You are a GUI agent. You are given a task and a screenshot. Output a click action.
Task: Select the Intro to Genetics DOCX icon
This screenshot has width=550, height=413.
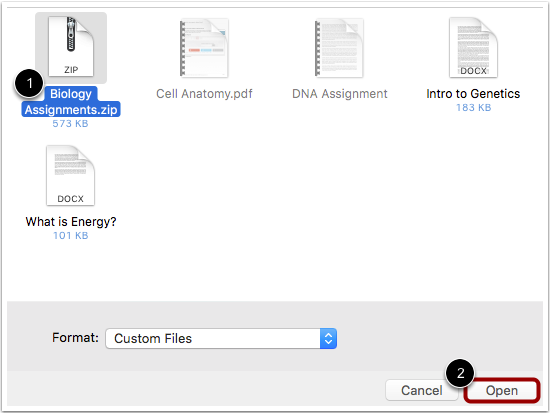pyautogui.click(x=473, y=47)
